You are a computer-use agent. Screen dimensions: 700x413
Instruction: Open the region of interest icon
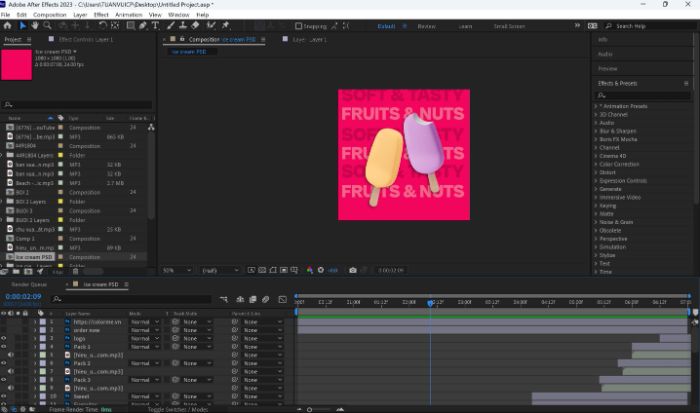click(x=283, y=270)
